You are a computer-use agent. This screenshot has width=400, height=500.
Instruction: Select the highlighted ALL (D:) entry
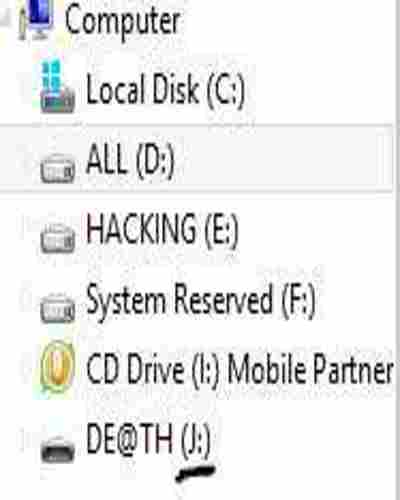click(x=196, y=158)
